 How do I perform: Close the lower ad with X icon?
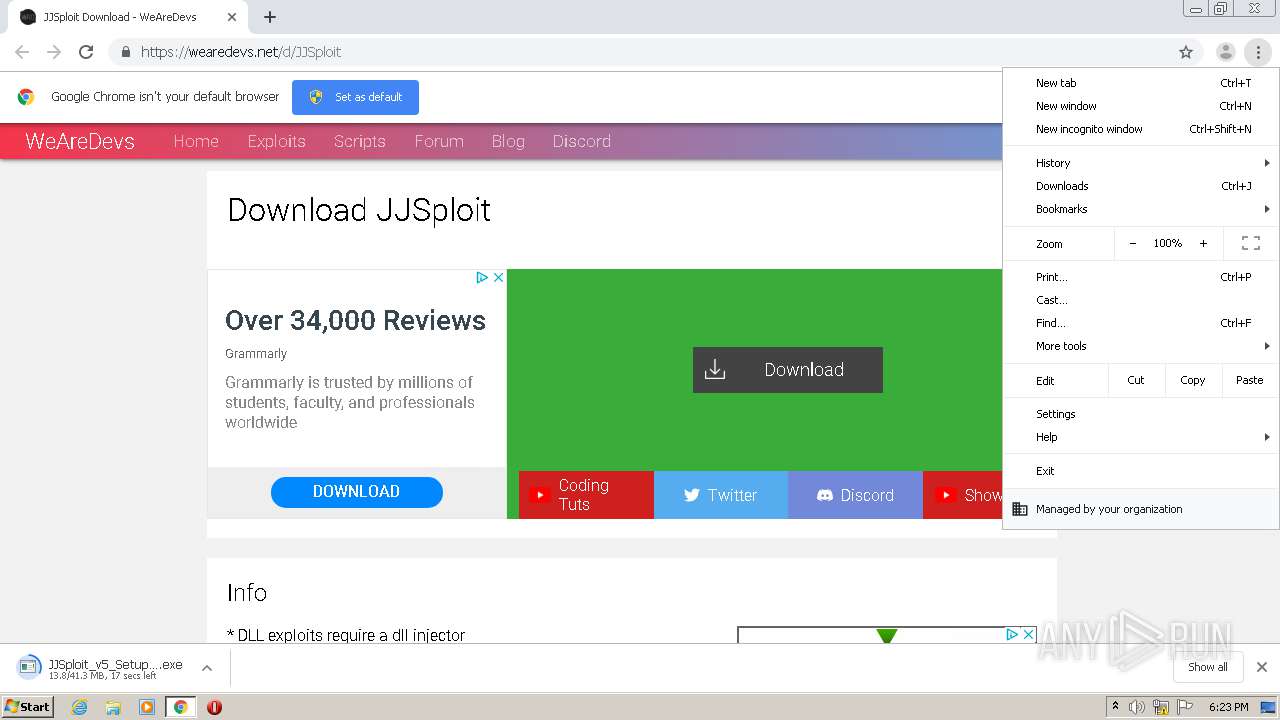pos(1028,634)
